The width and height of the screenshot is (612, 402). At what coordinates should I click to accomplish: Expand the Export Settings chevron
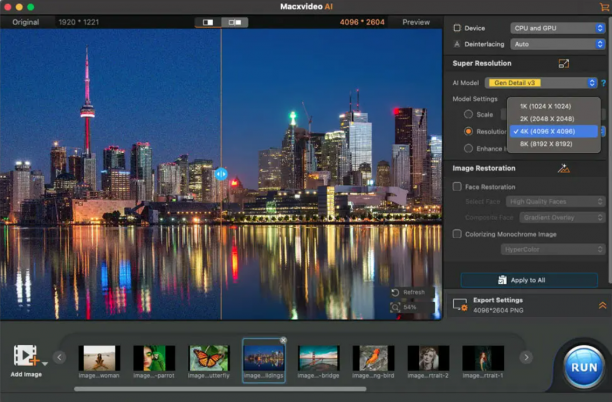click(602, 305)
